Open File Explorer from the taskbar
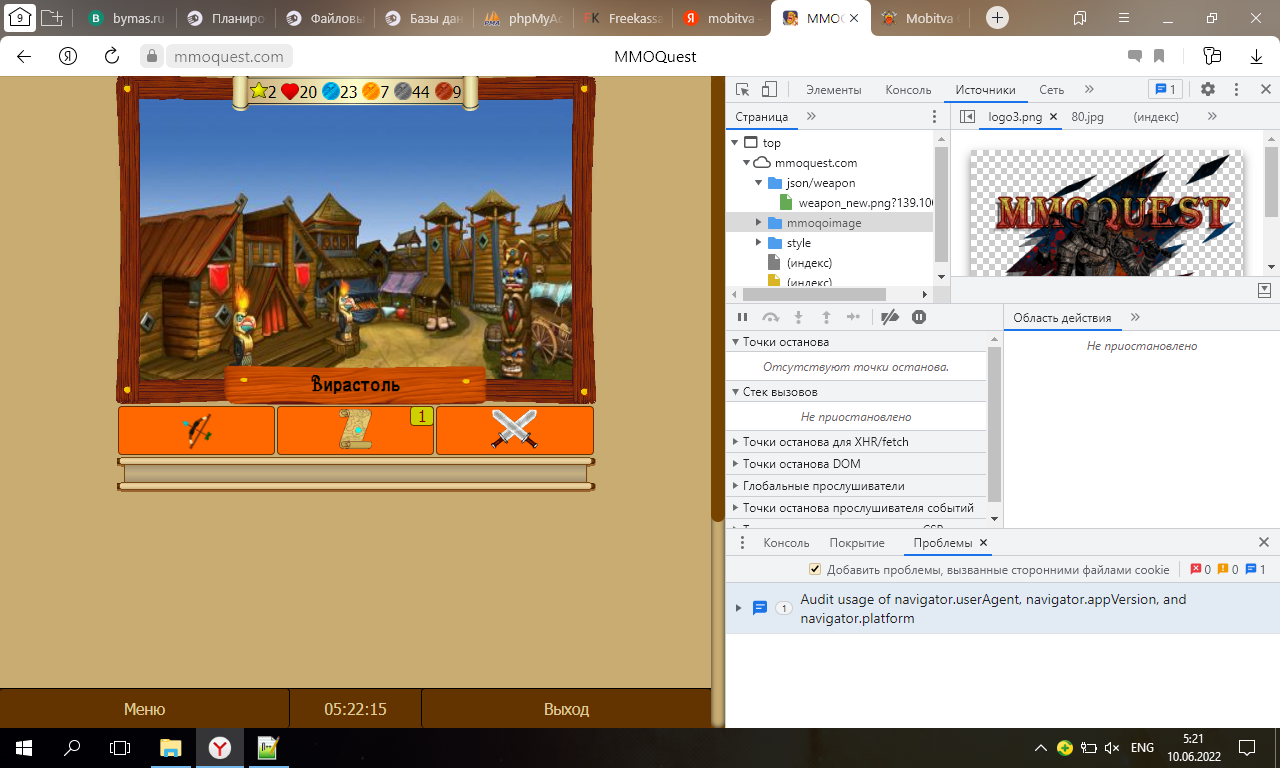This screenshot has width=1280, height=768. 171,748
